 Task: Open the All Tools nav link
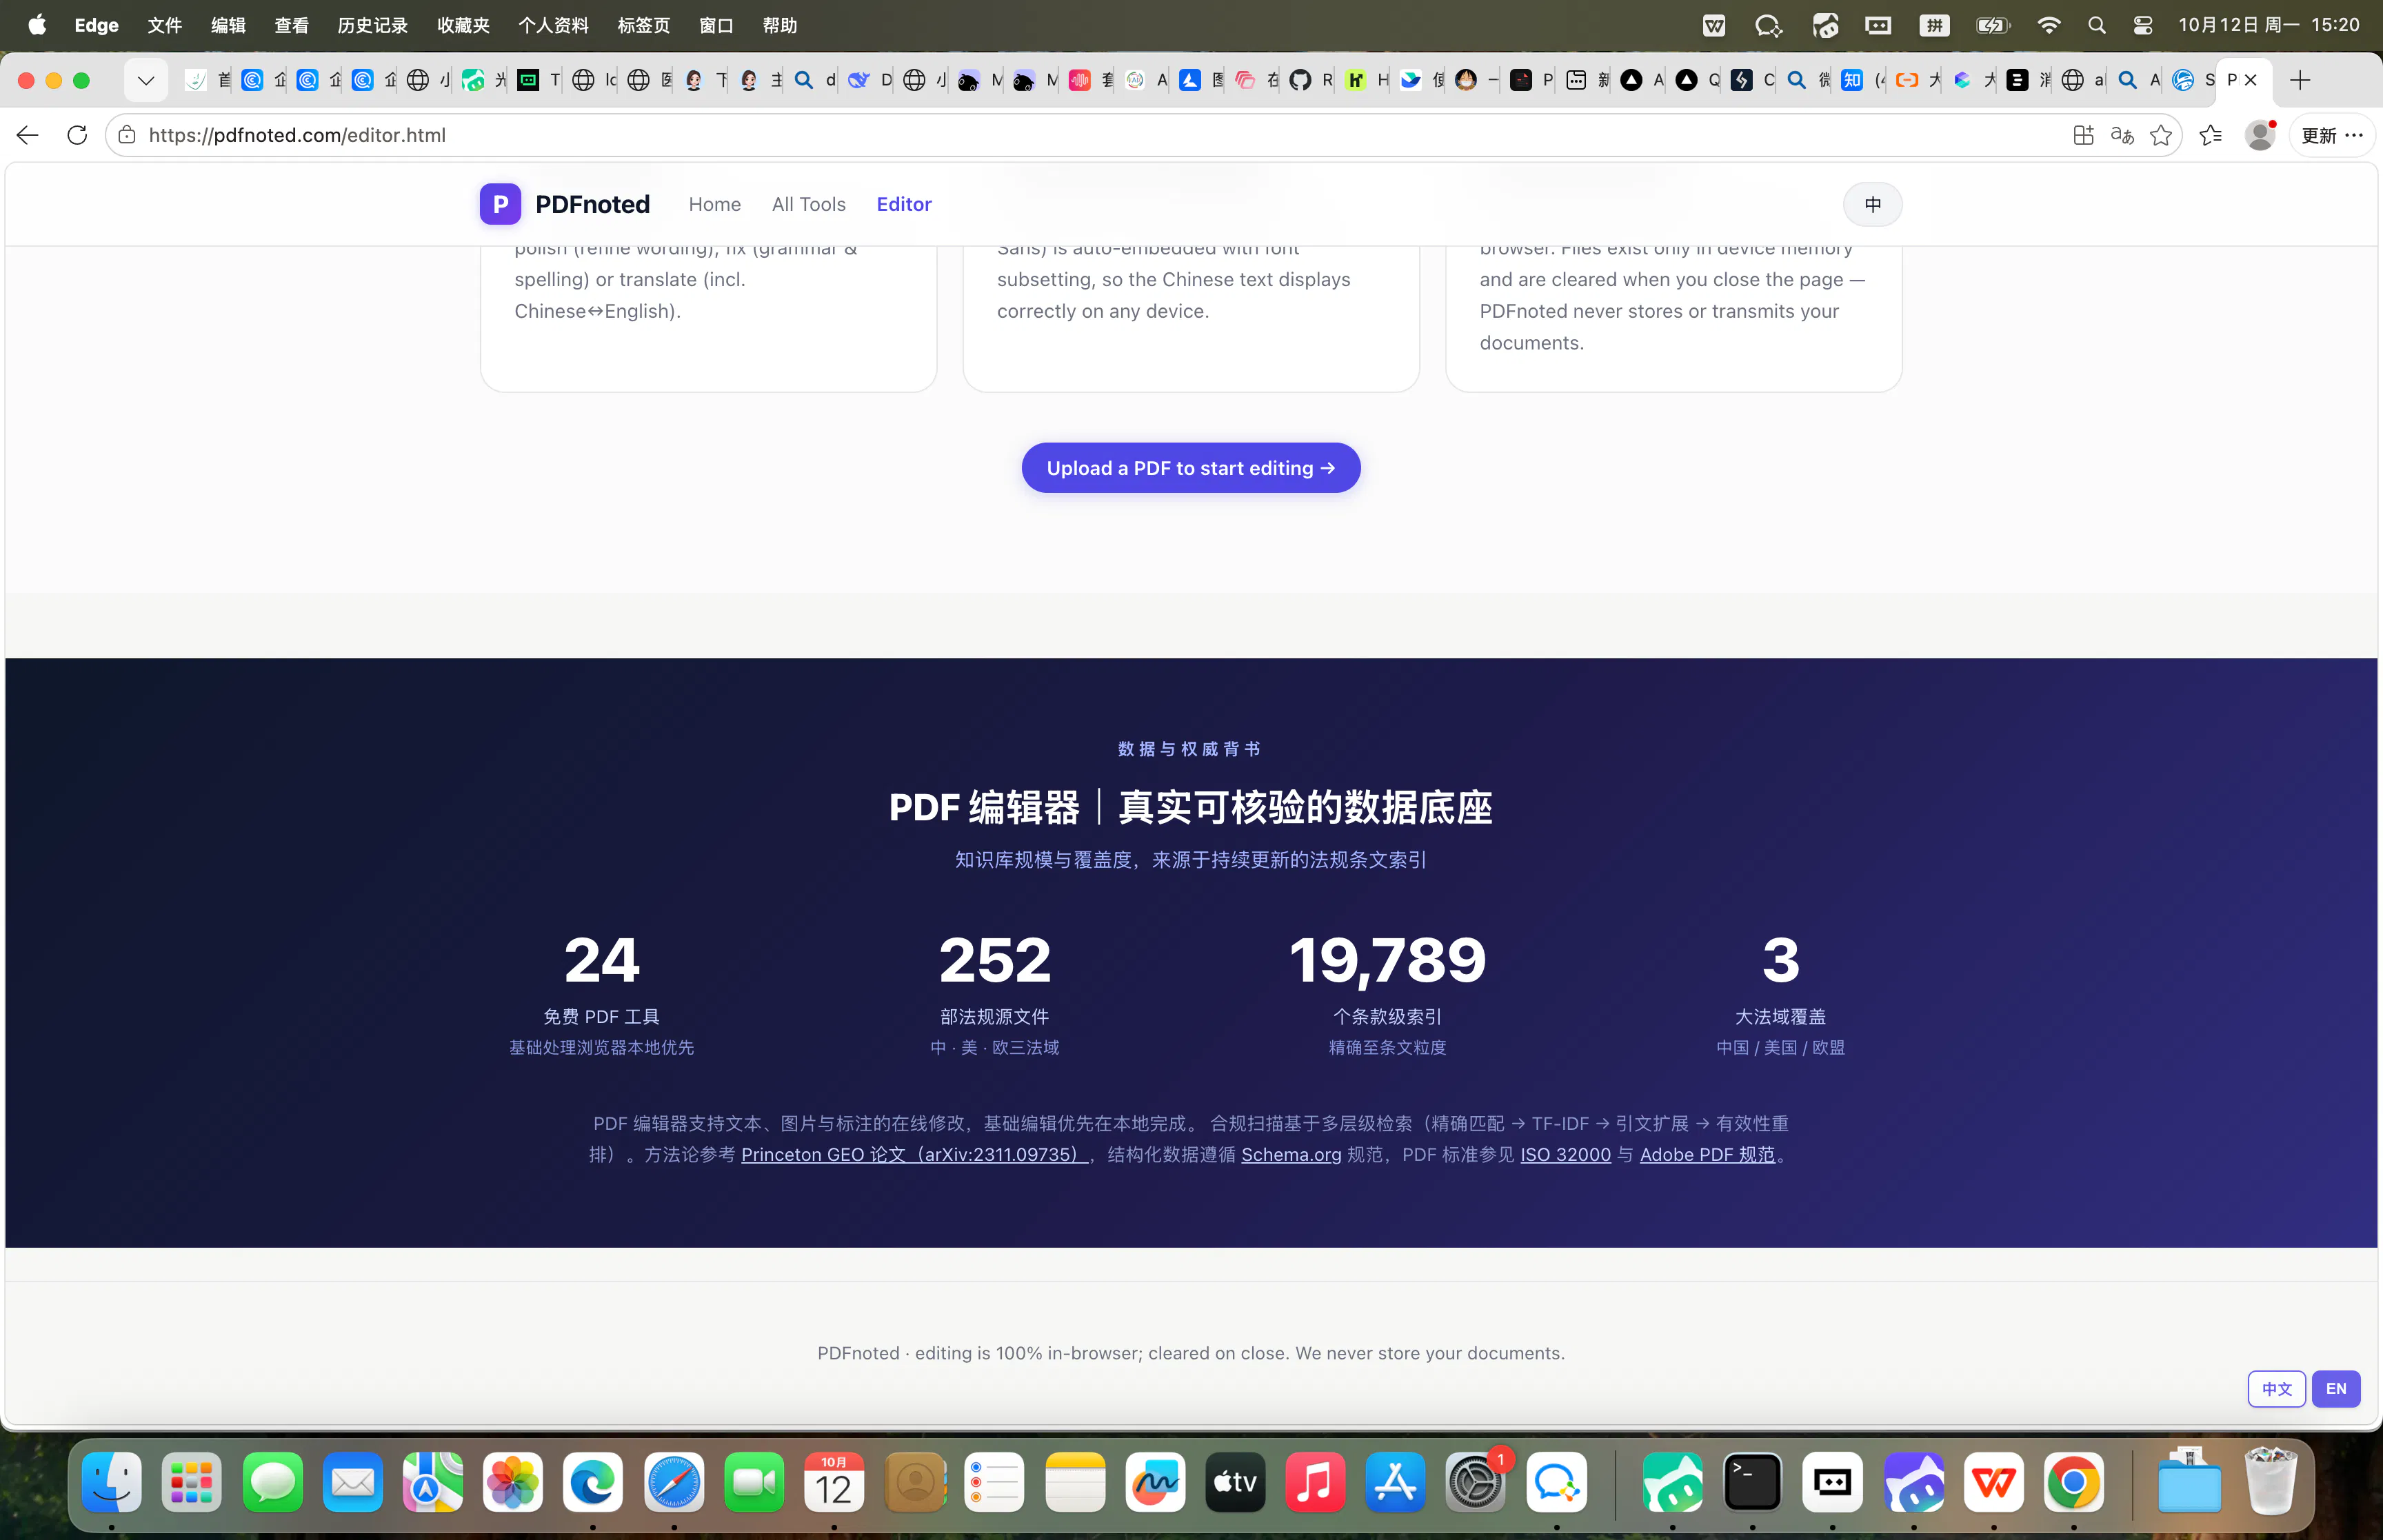(x=808, y=204)
